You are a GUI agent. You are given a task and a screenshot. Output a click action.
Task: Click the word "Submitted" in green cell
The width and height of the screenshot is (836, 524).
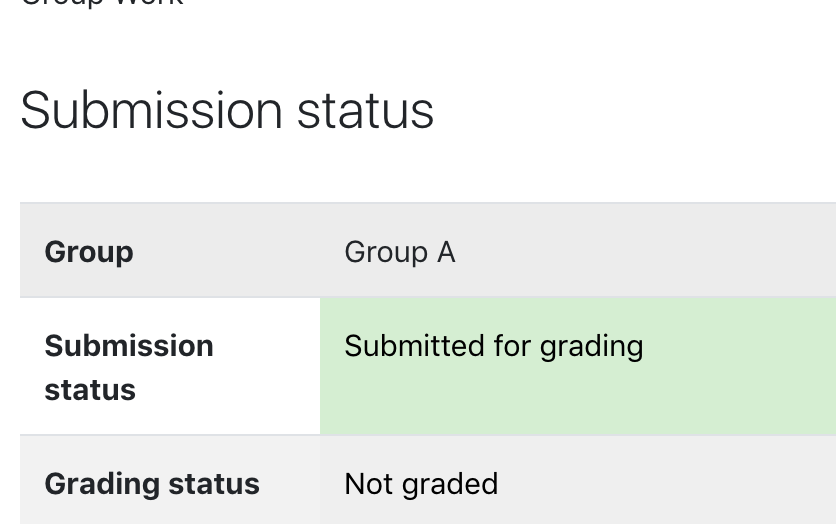[x=414, y=345]
